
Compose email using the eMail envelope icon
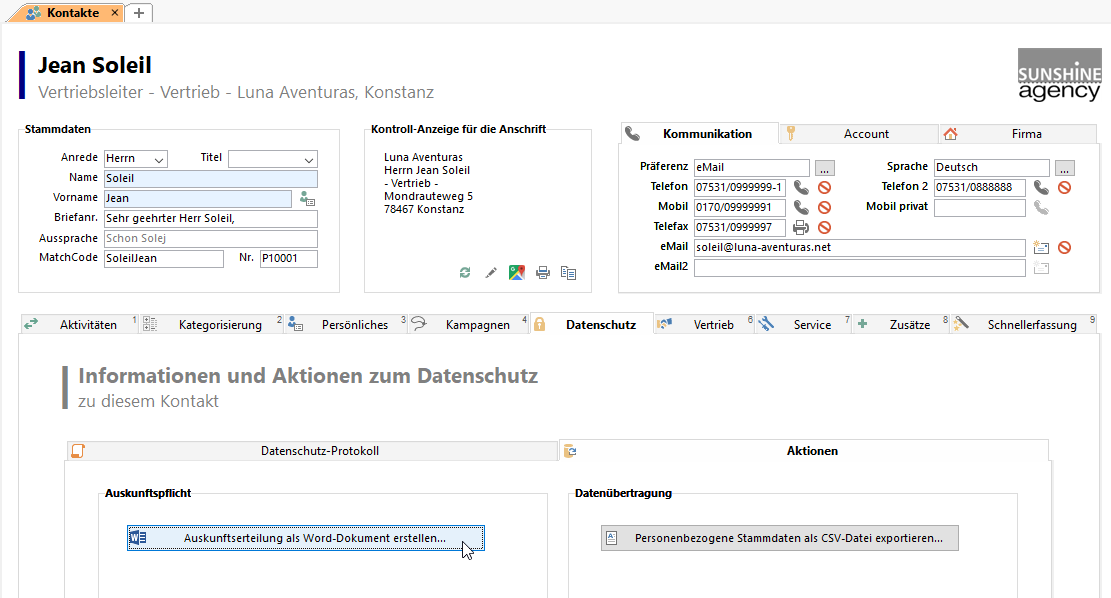pos(1040,247)
